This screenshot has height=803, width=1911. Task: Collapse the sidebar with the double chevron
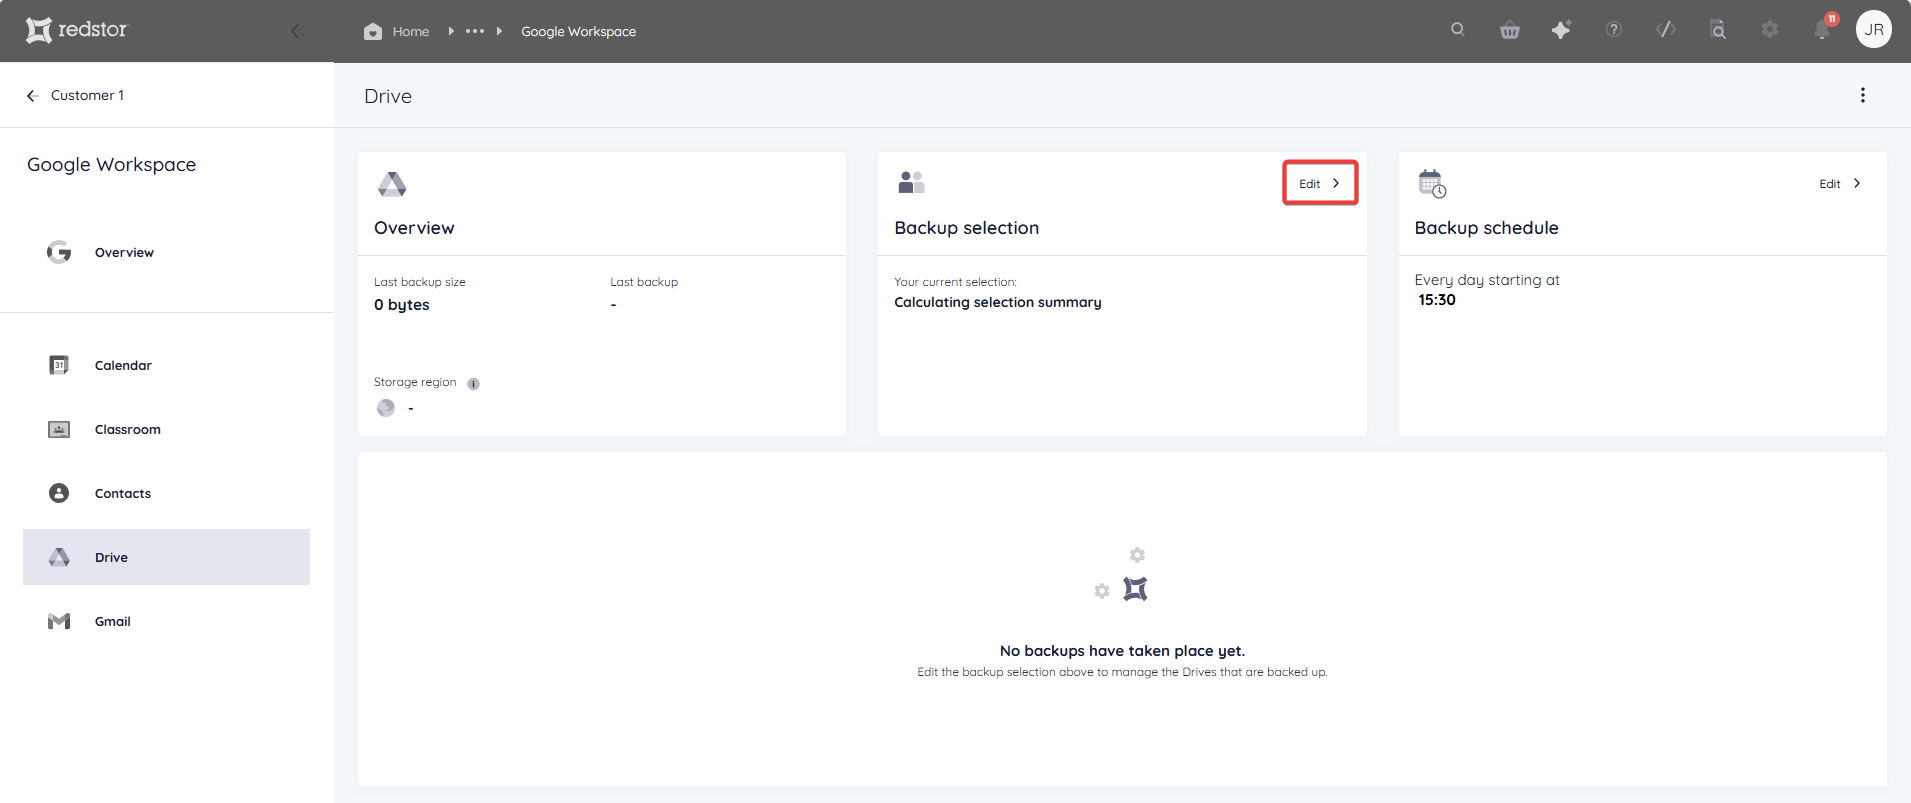click(297, 31)
